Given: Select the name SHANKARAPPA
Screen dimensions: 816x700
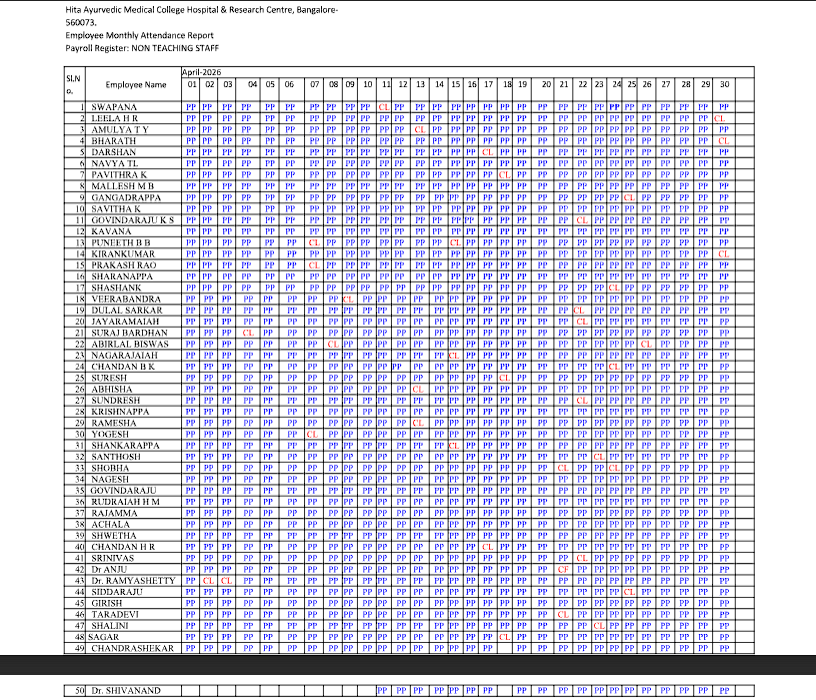Looking at the screenshot, I should [x=125, y=446].
